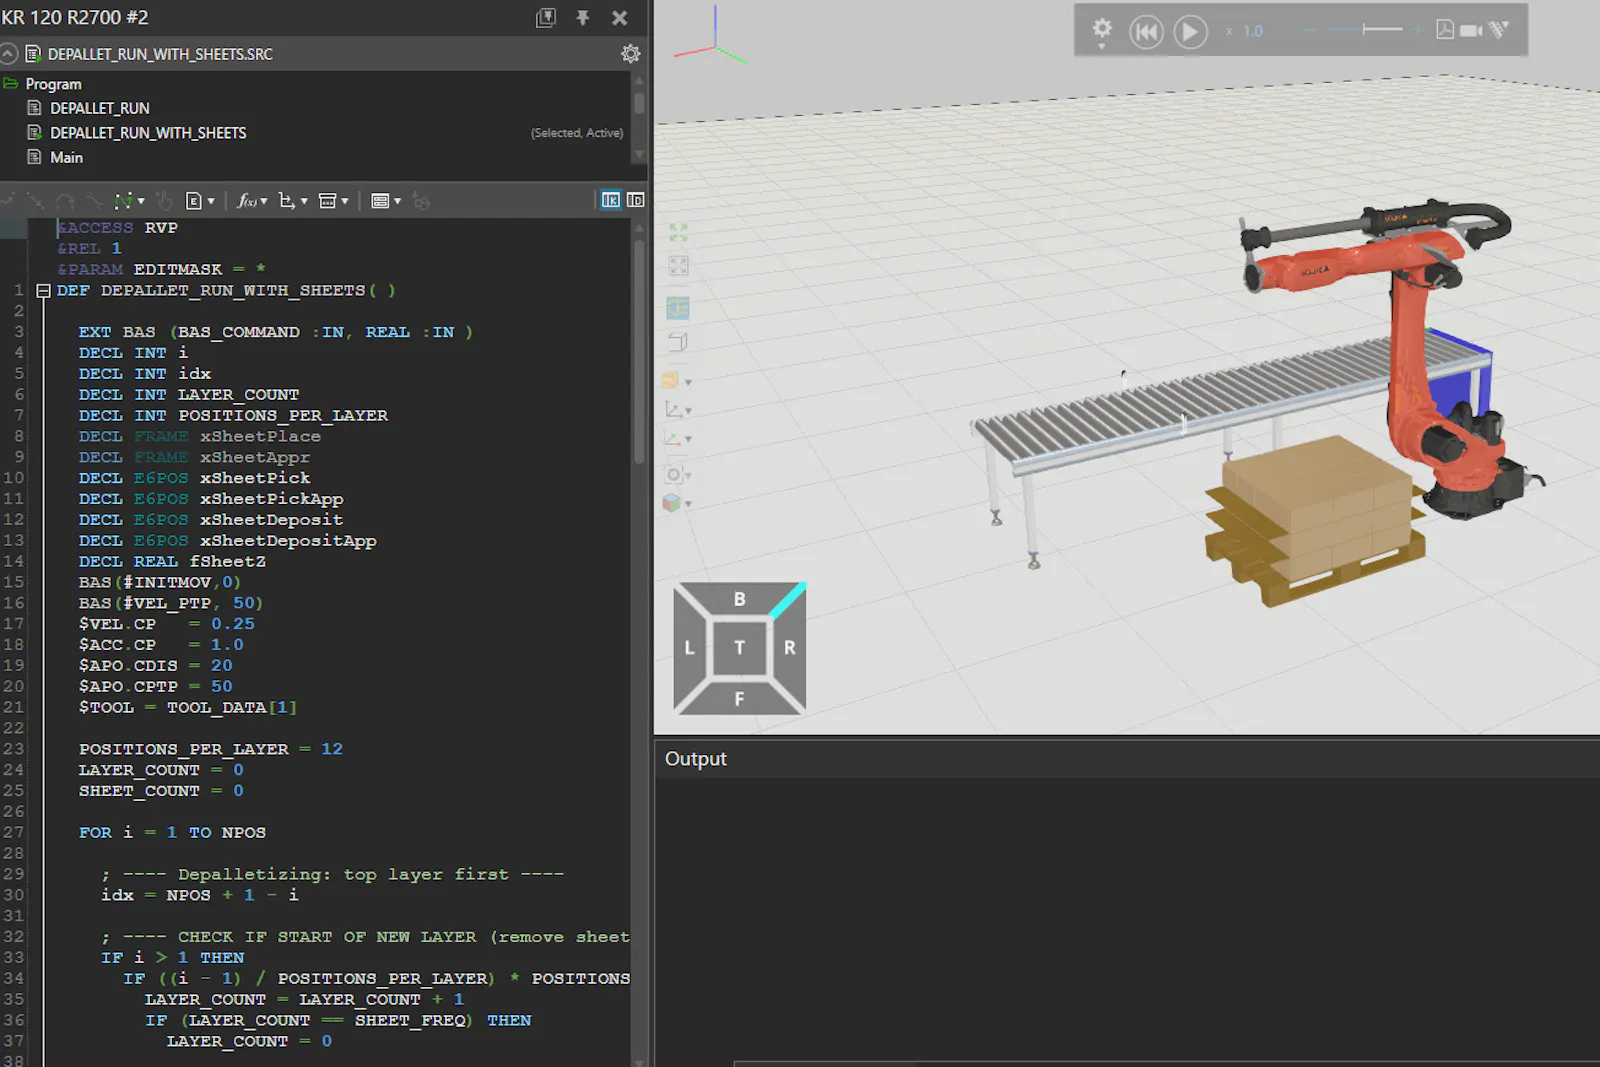Open simulation settings gear in playback bar

point(1102,29)
